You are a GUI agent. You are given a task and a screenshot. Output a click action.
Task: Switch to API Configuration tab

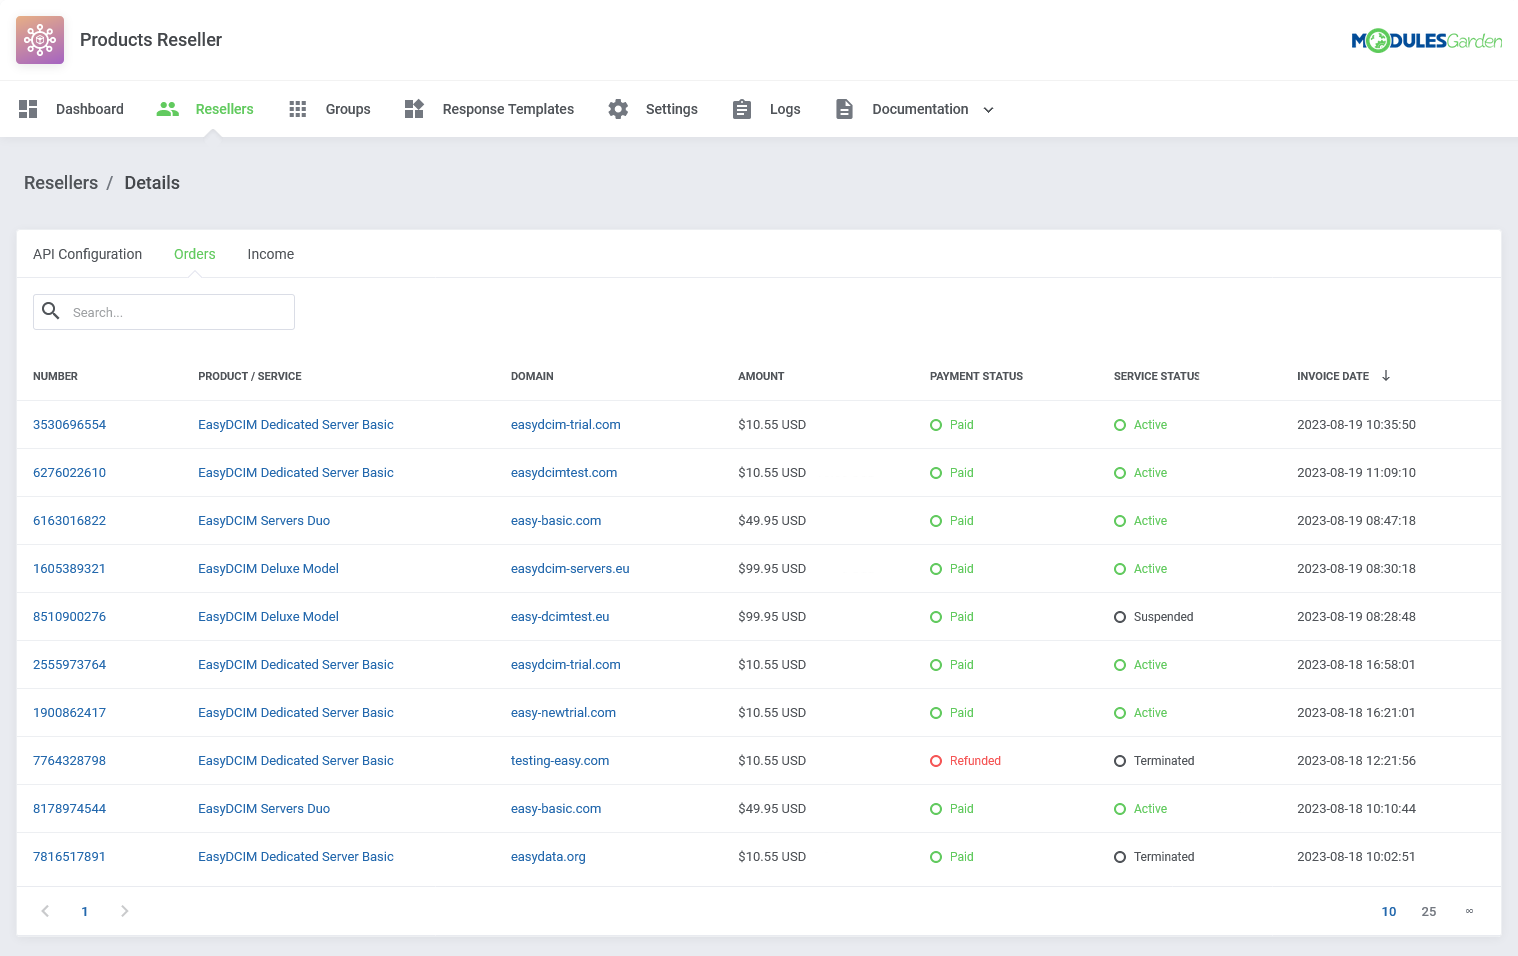click(88, 254)
